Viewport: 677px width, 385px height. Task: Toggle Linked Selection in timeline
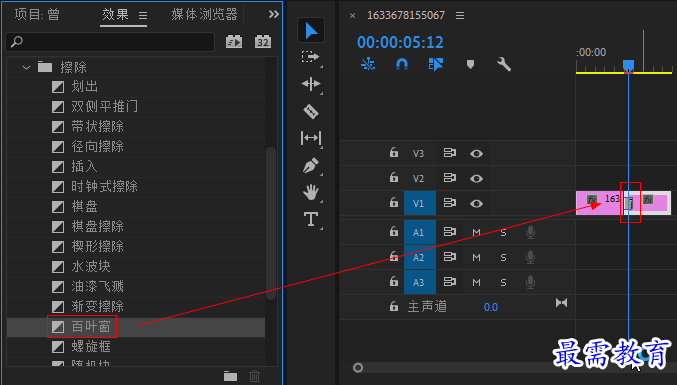(436, 64)
